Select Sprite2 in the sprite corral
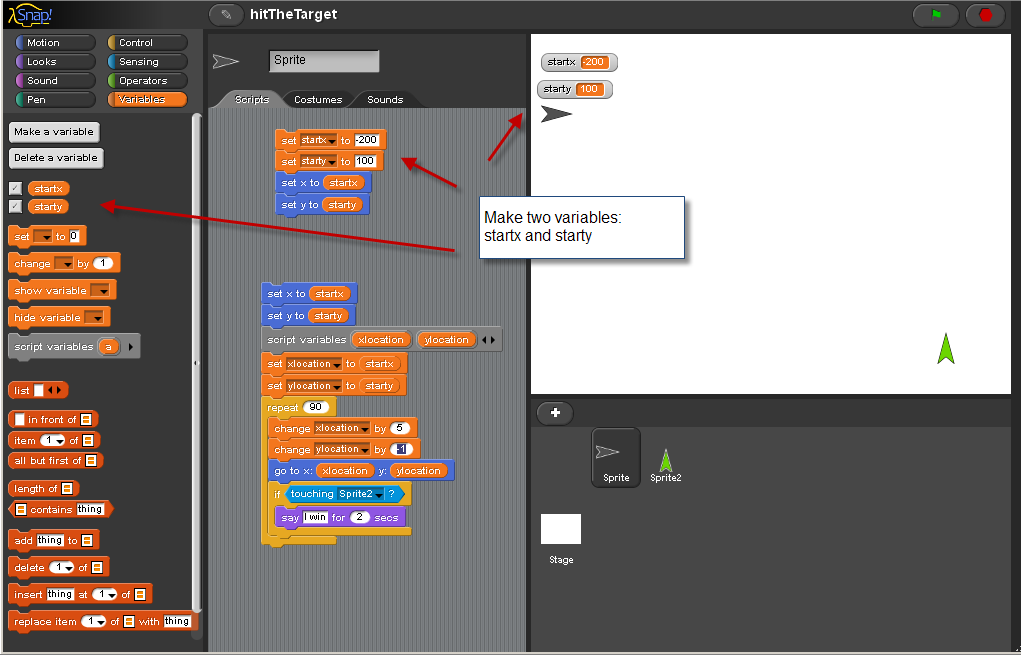Image resolution: width=1021 pixels, height=655 pixels. [665, 465]
